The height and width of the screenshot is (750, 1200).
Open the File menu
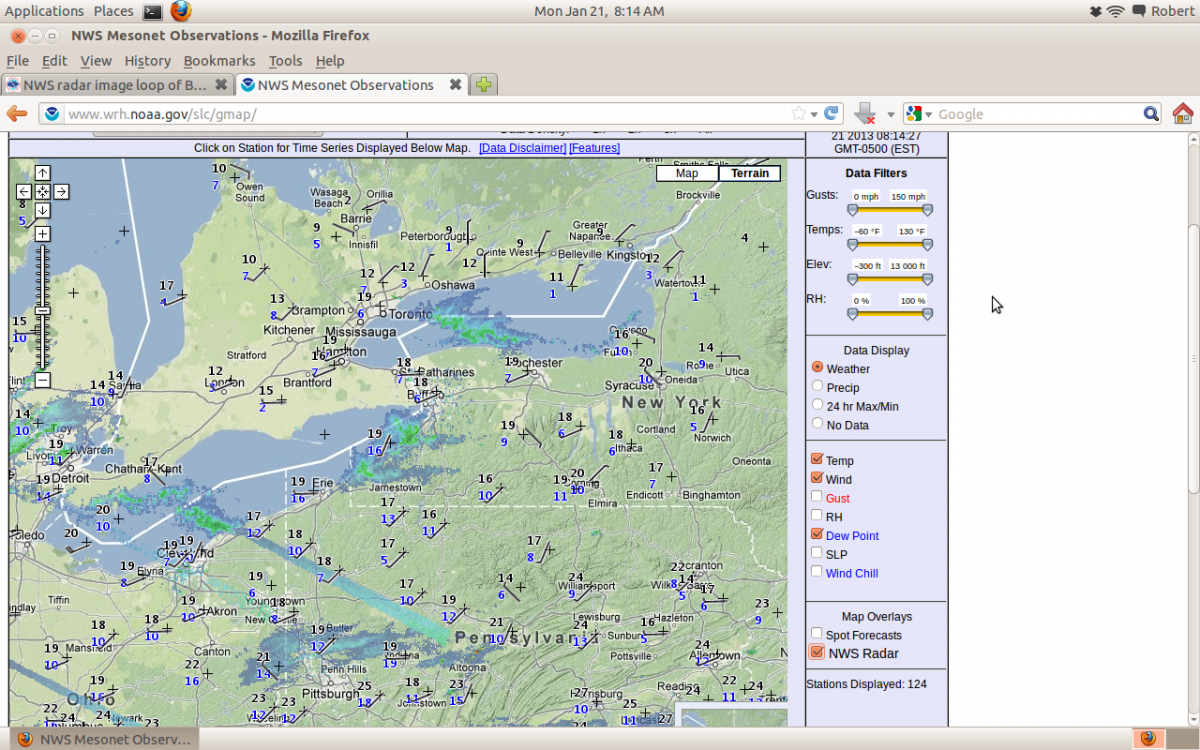click(x=17, y=61)
